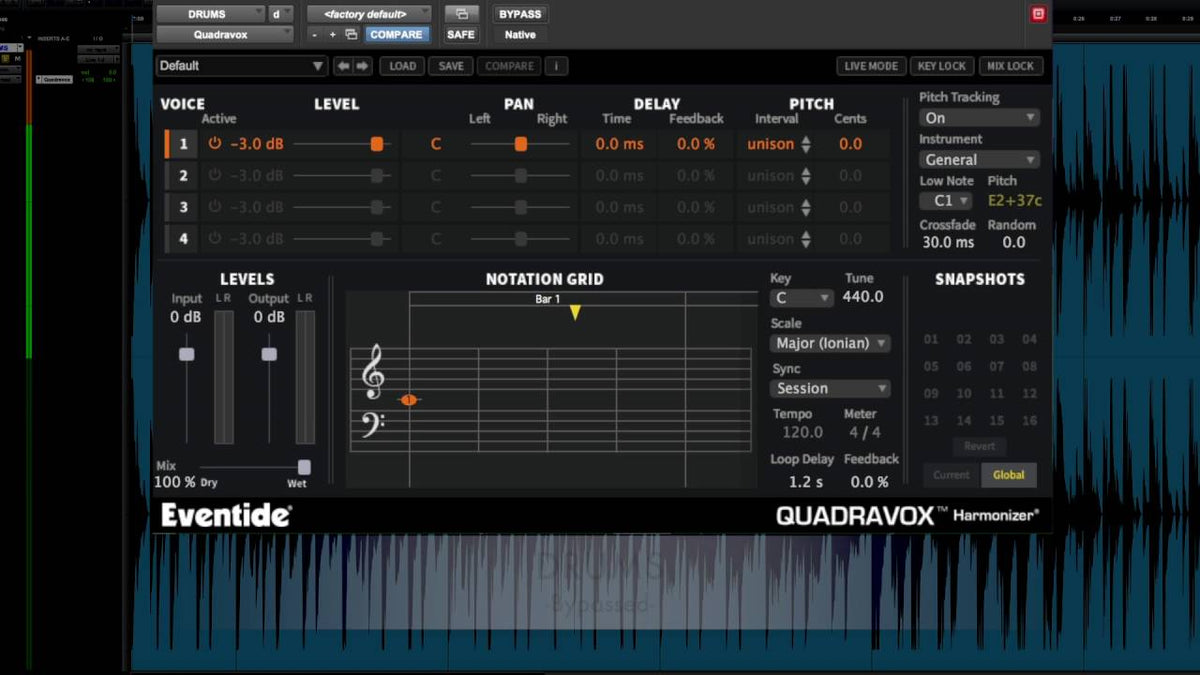Click Voice 1 feedback 0.0 % value
Screen dimensions: 1200x675
[696, 144]
